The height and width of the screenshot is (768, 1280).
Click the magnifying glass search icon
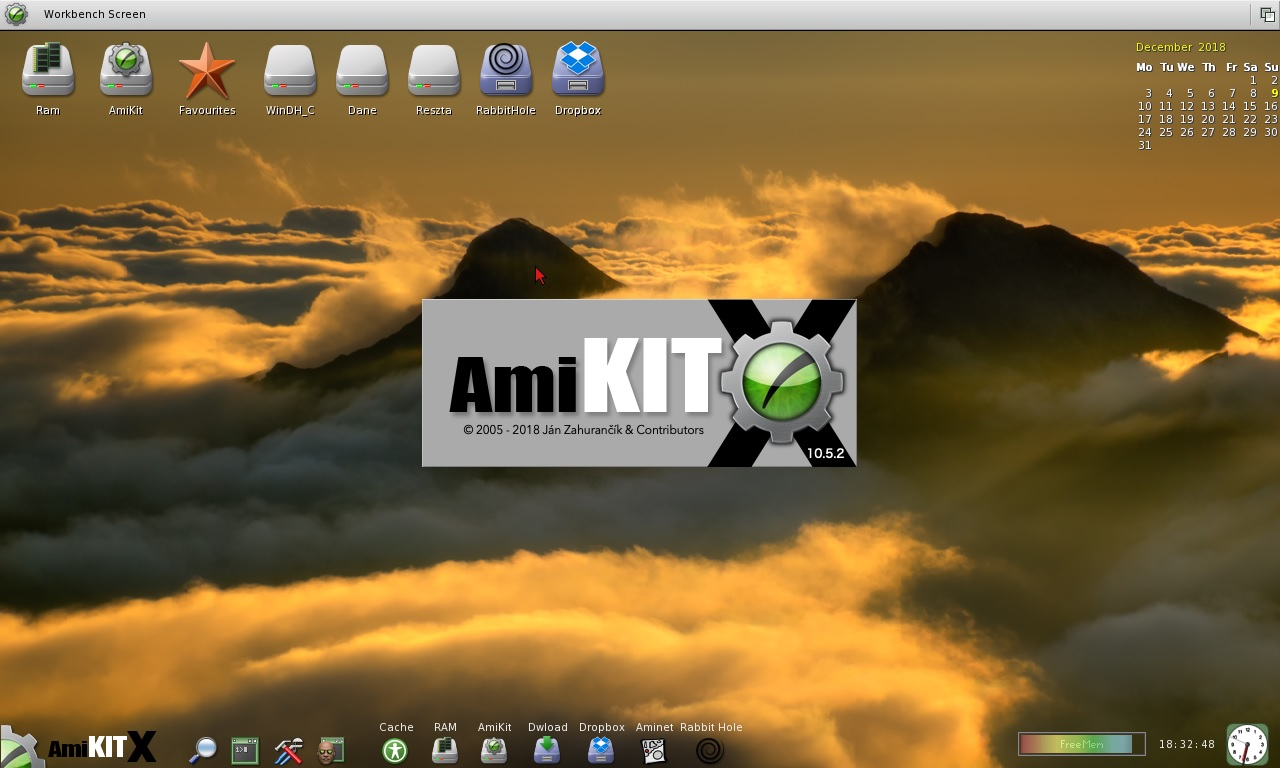click(203, 749)
